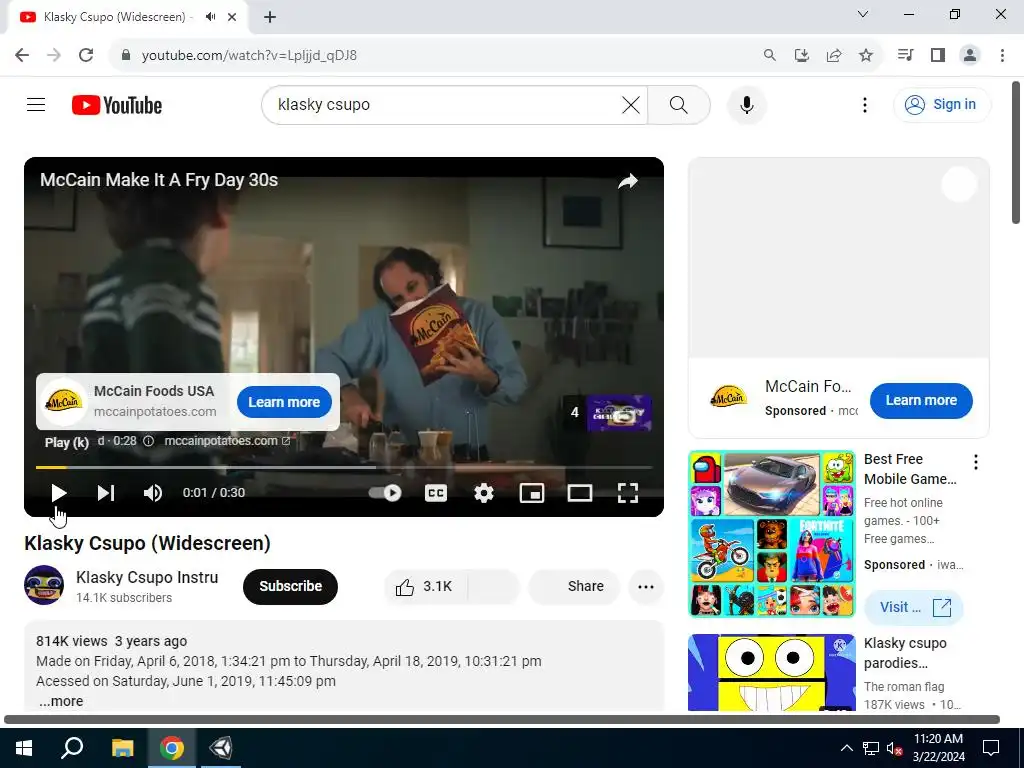
Task: Open File Explorer from taskbar
Action: [122, 748]
